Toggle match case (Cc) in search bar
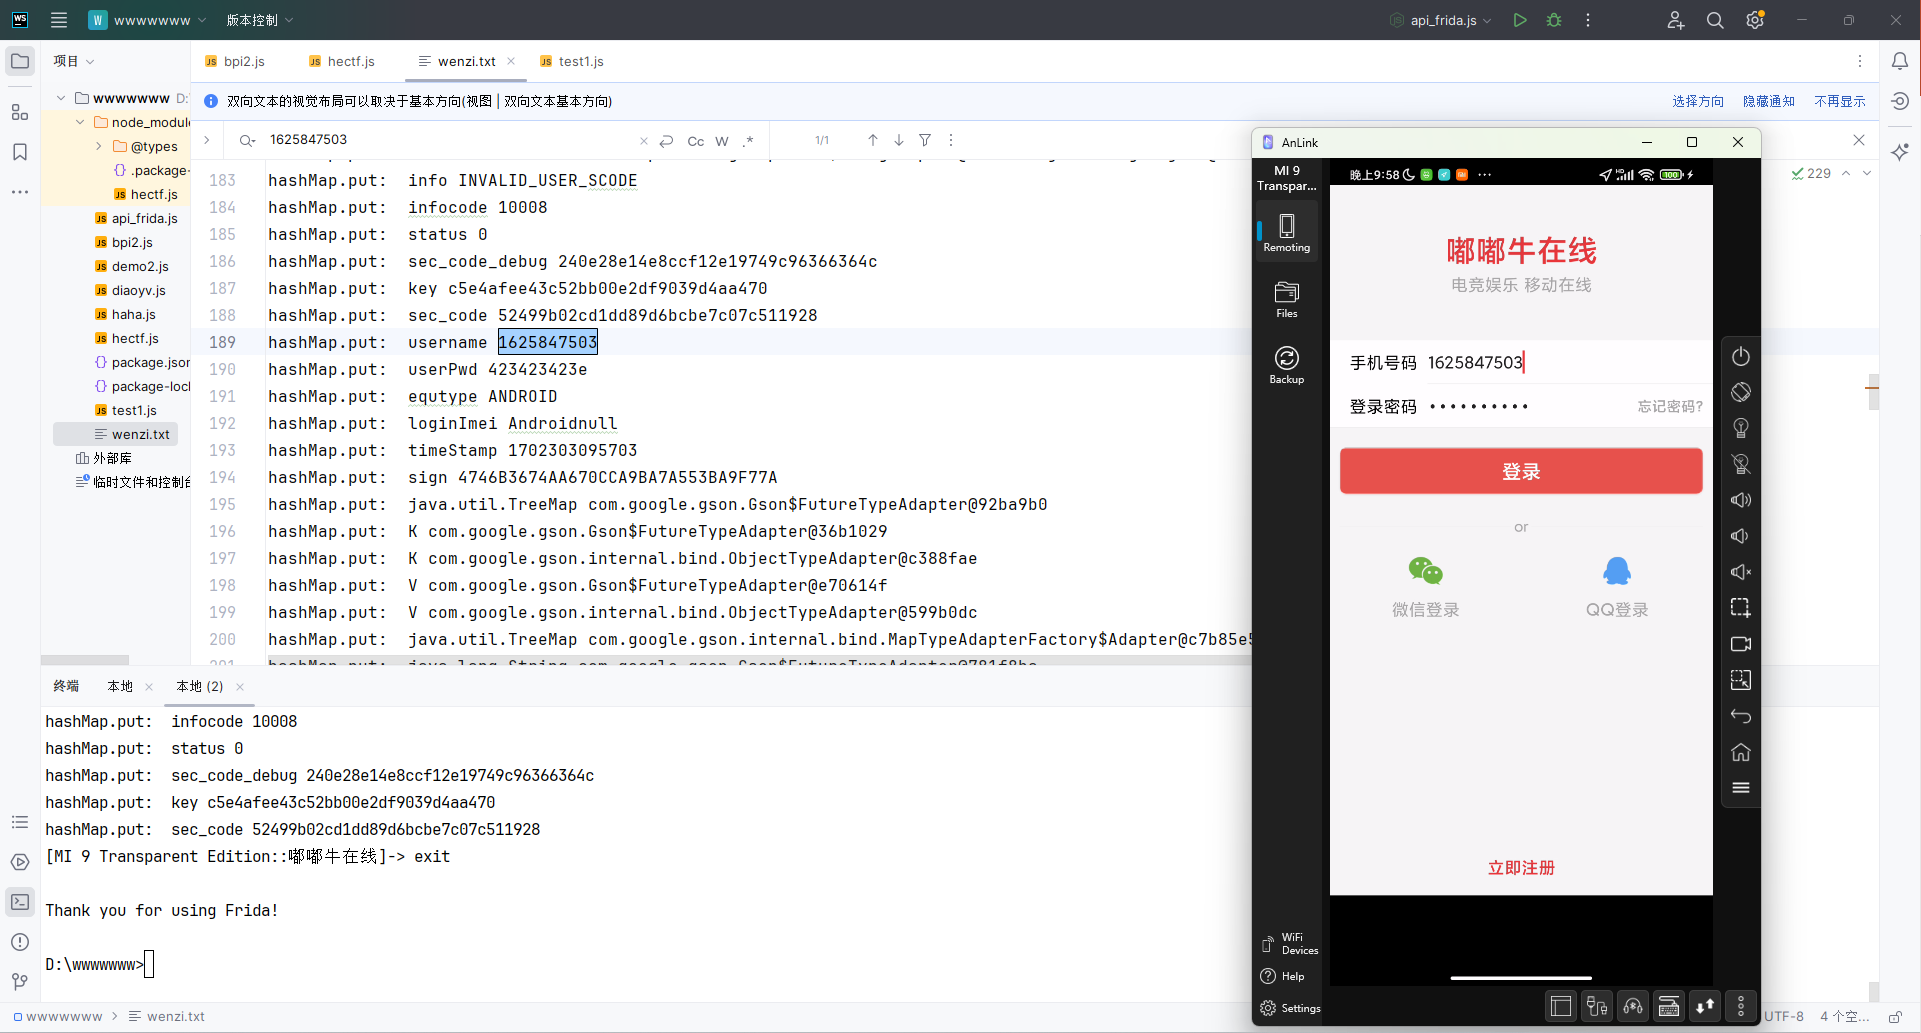The width and height of the screenshot is (1921, 1033). (x=696, y=141)
